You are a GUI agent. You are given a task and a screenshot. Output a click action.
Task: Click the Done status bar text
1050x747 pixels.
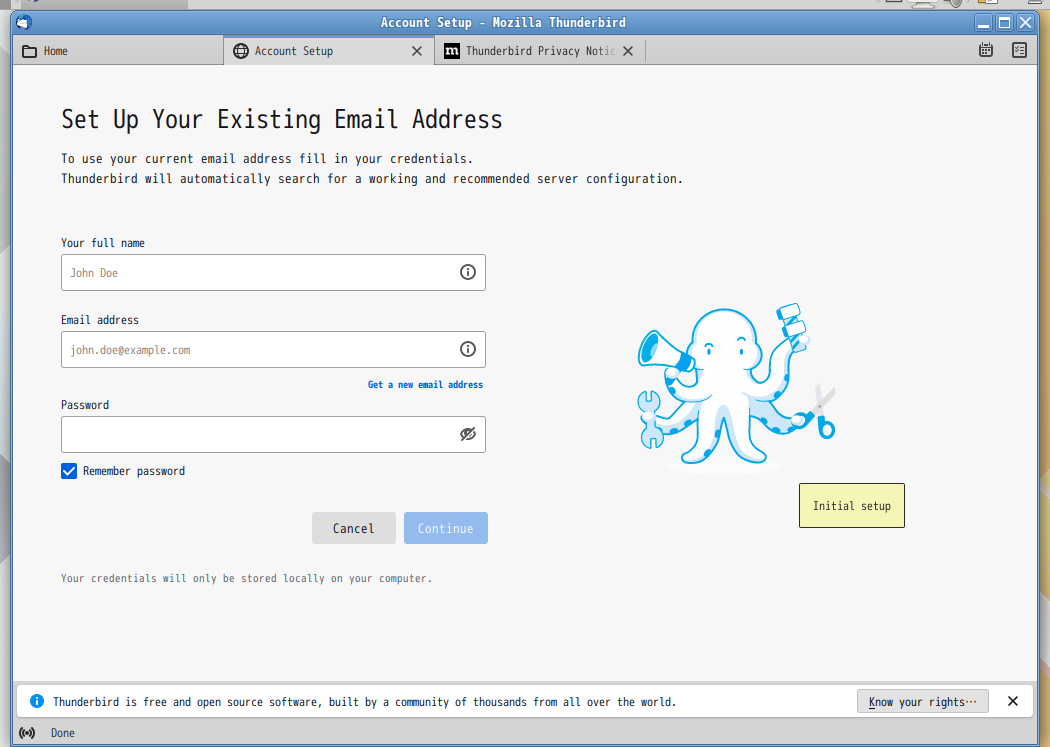tap(63, 733)
